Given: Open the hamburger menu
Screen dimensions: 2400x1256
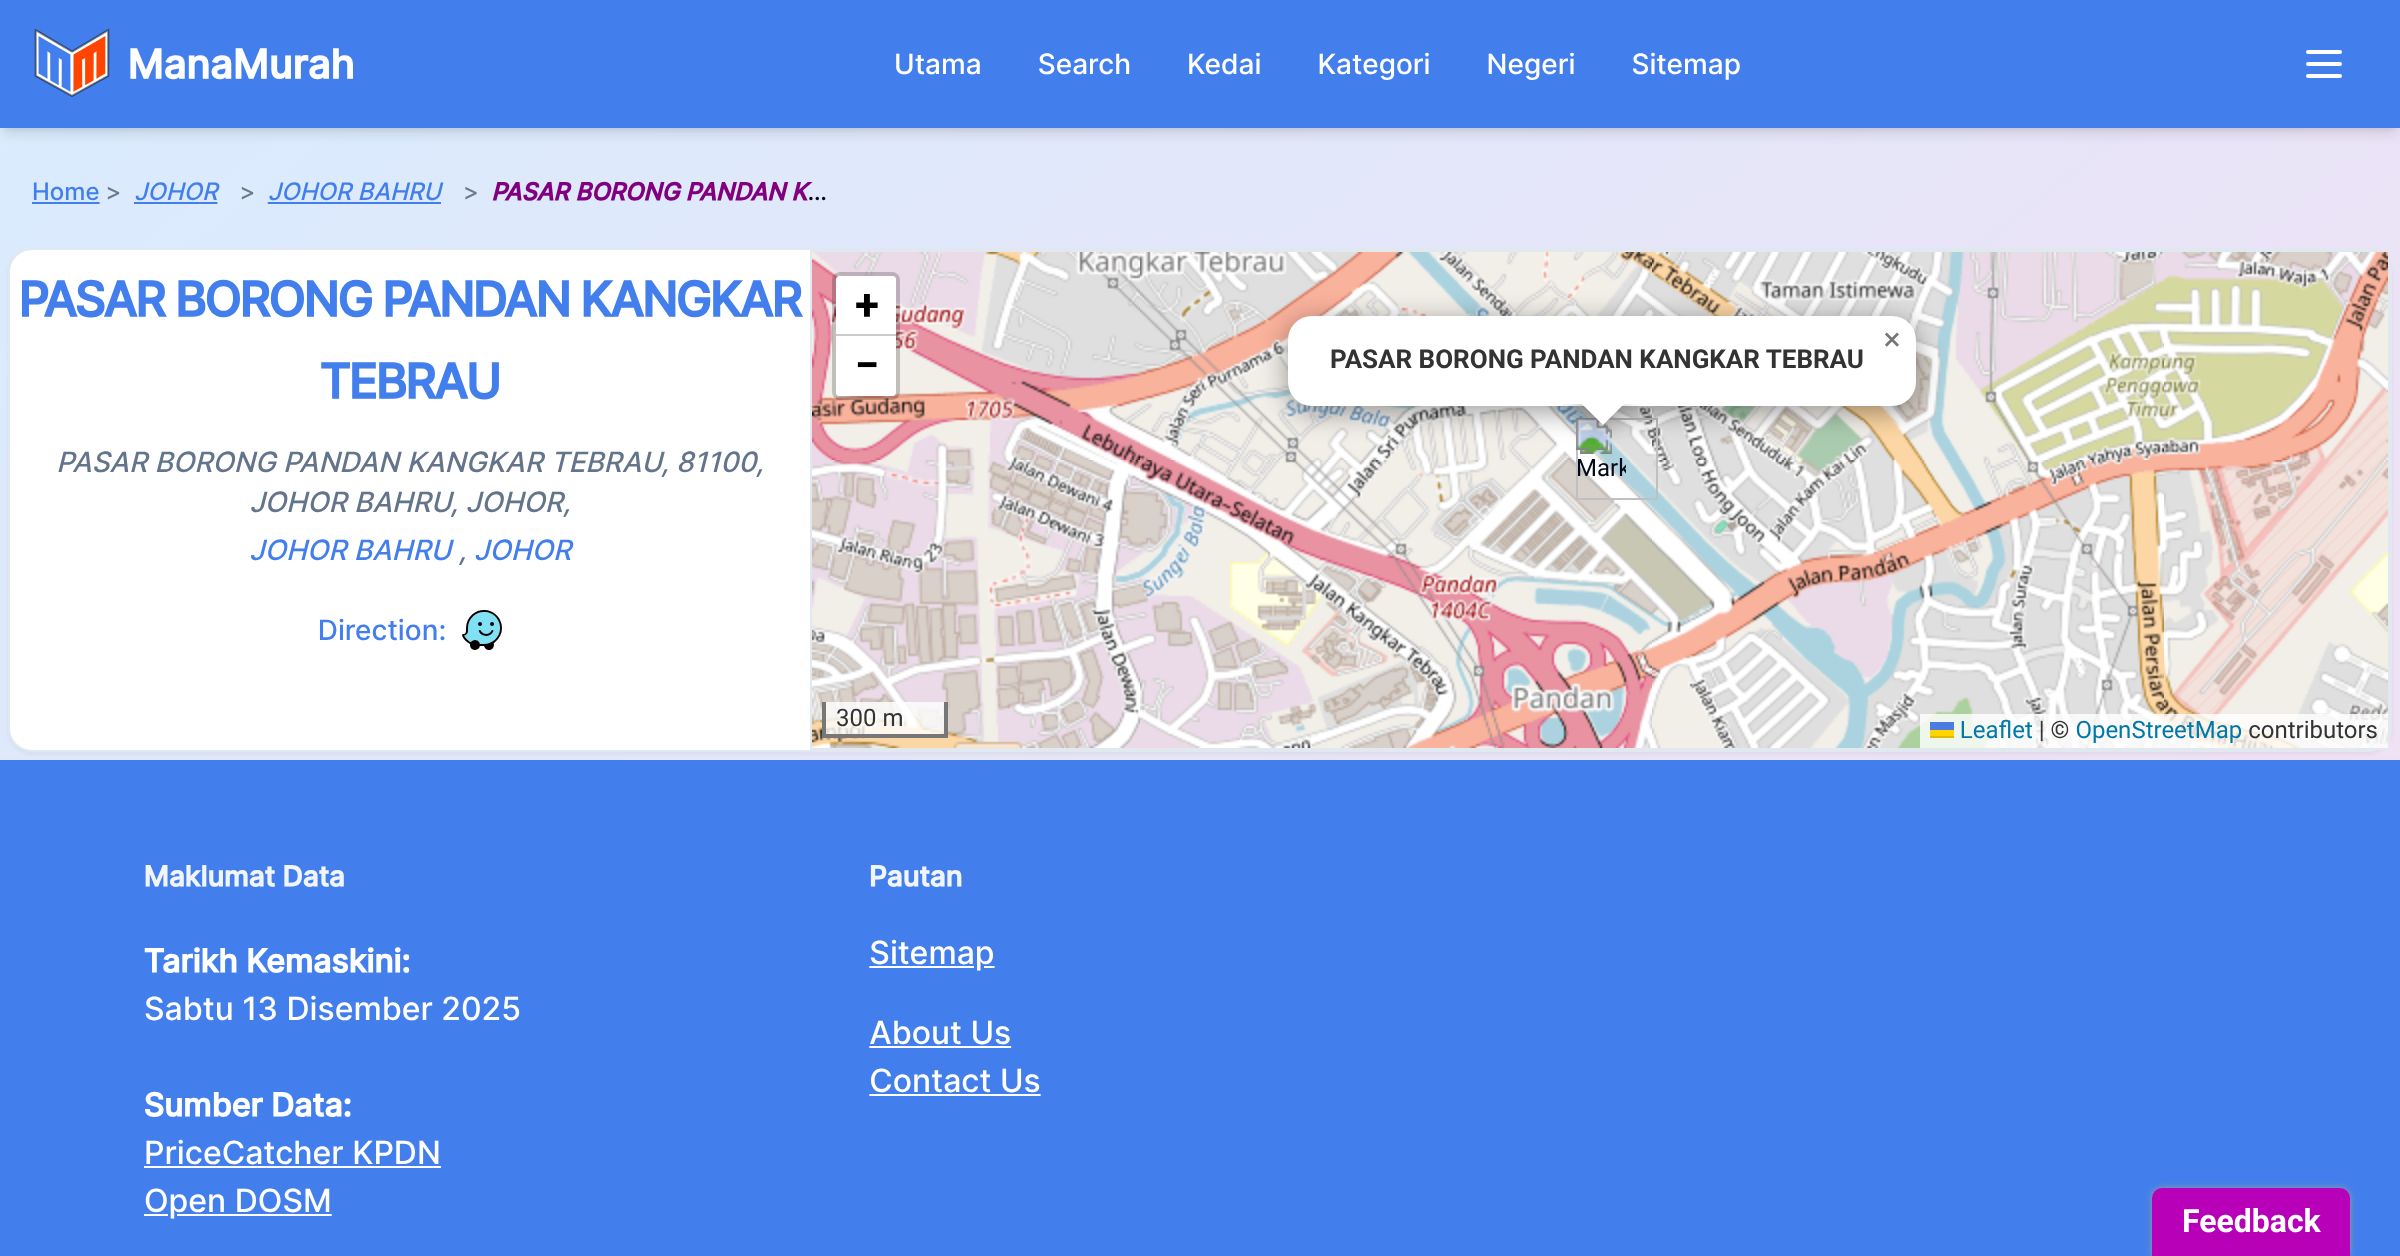Looking at the screenshot, I should point(2323,64).
